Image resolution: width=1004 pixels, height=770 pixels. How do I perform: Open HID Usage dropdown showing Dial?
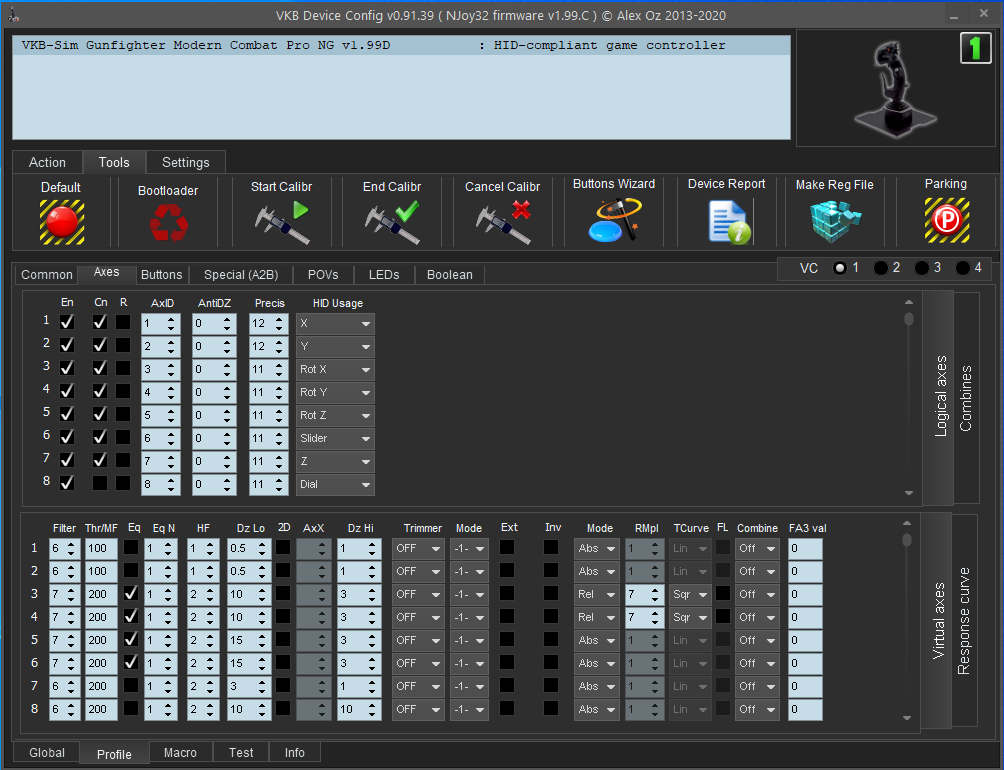[x=335, y=485]
